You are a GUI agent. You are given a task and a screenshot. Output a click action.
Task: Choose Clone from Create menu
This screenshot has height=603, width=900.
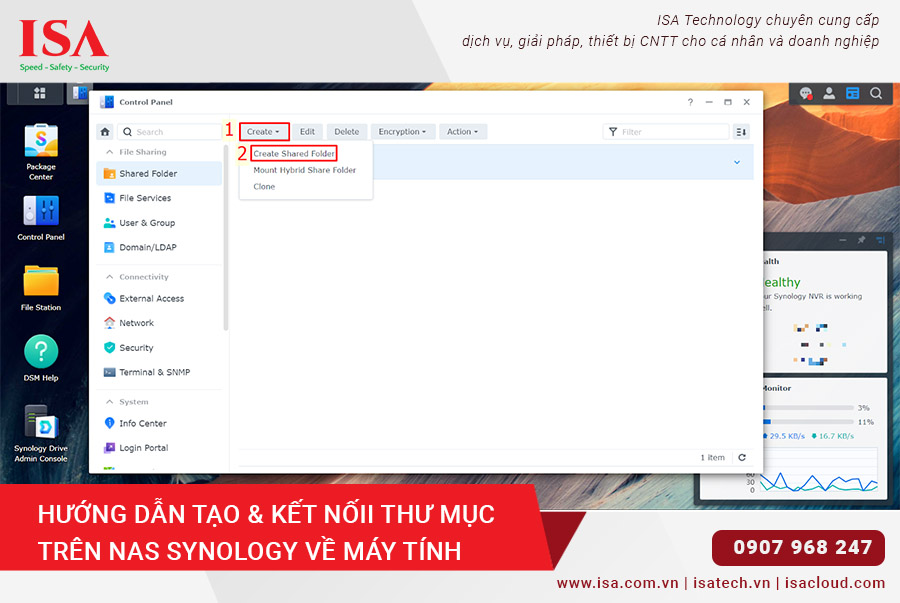click(x=264, y=186)
